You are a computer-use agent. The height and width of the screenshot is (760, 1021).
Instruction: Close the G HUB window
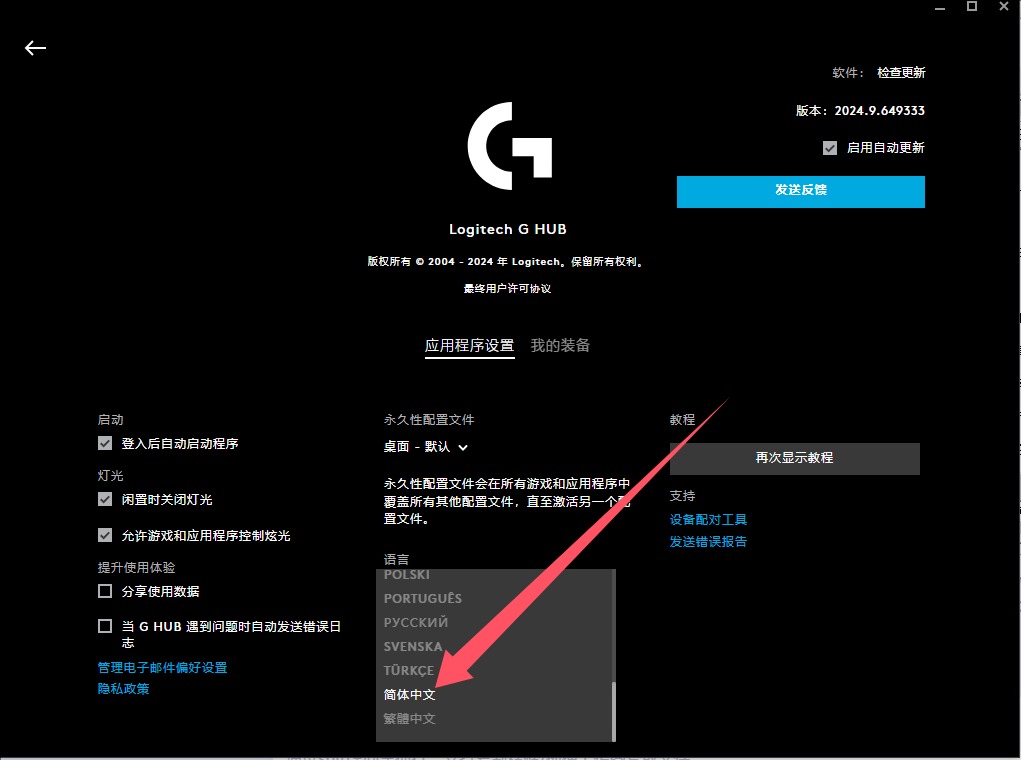pos(1004,7)
